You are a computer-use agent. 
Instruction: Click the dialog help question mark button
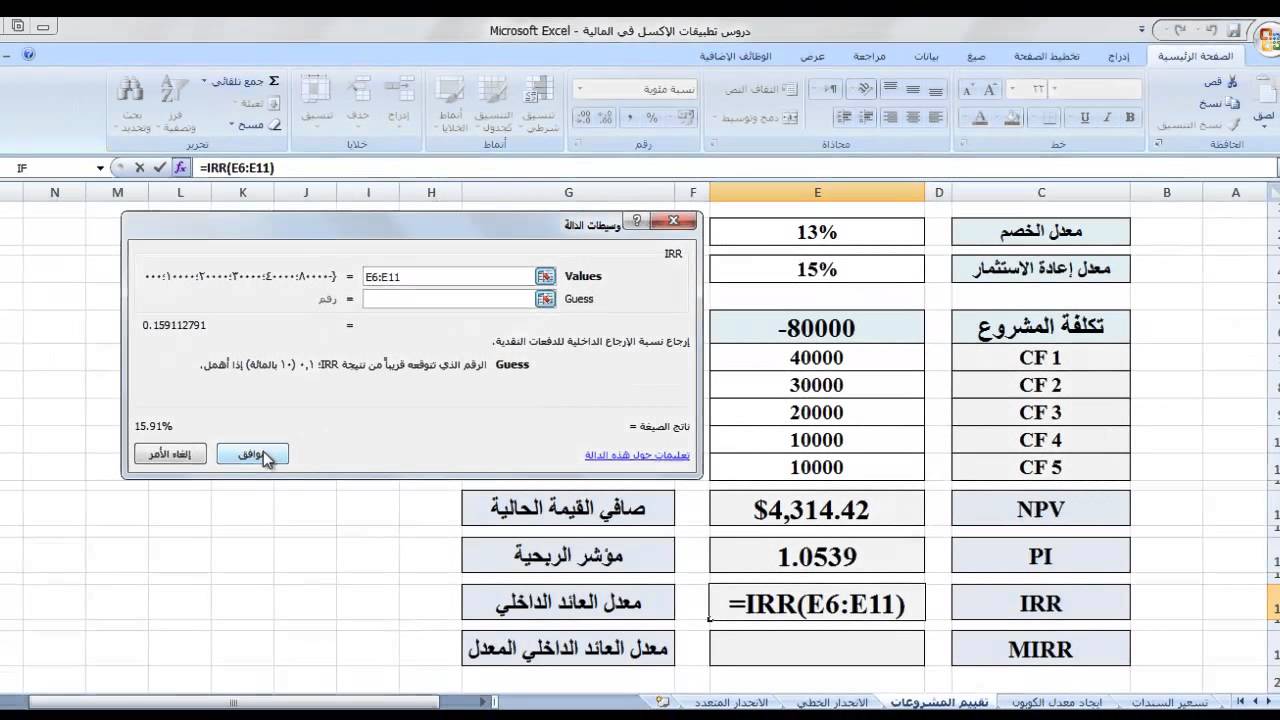click(635, 220)
